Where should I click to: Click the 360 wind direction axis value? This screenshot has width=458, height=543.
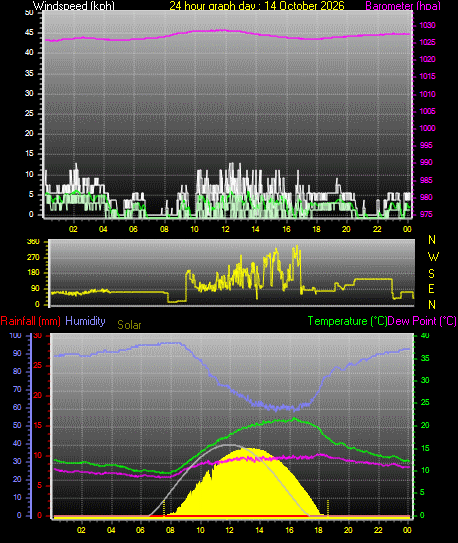tap(33, 242)
